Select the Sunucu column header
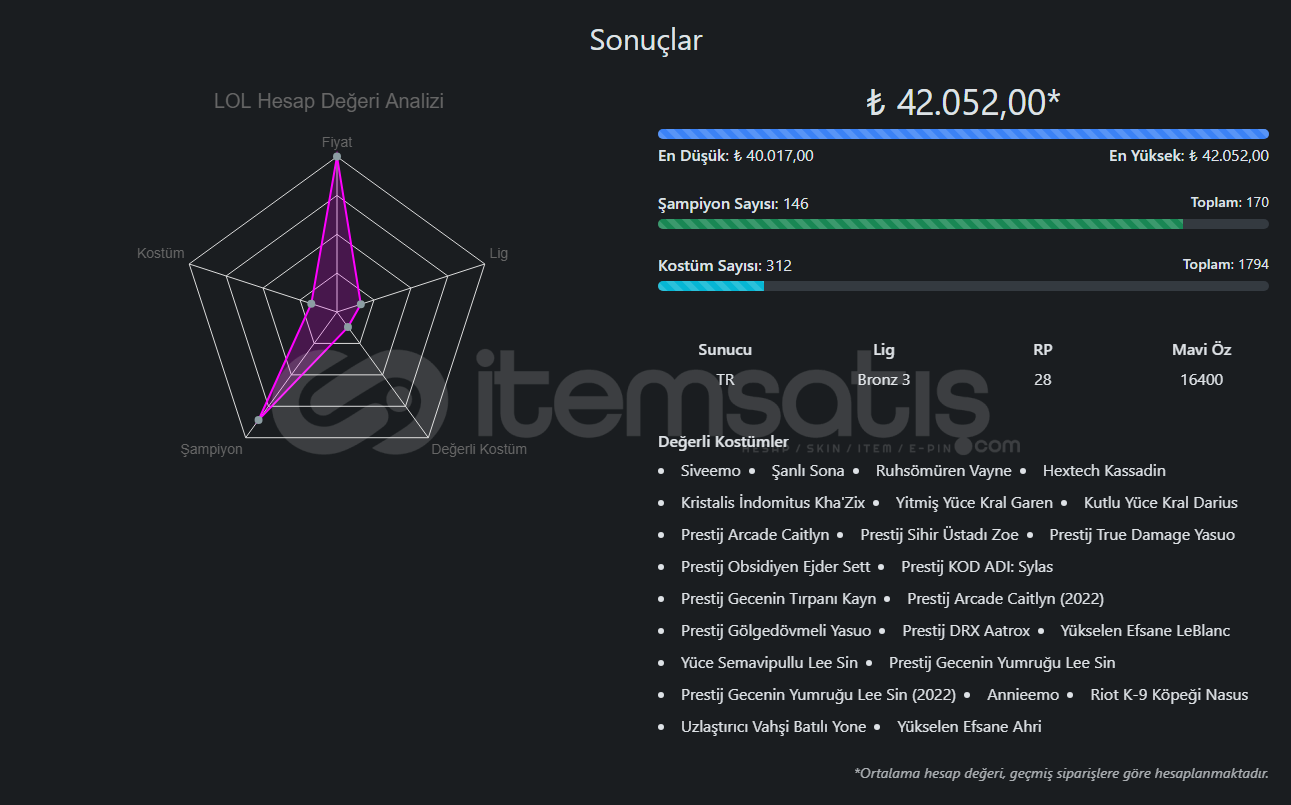 coord(725,350)
